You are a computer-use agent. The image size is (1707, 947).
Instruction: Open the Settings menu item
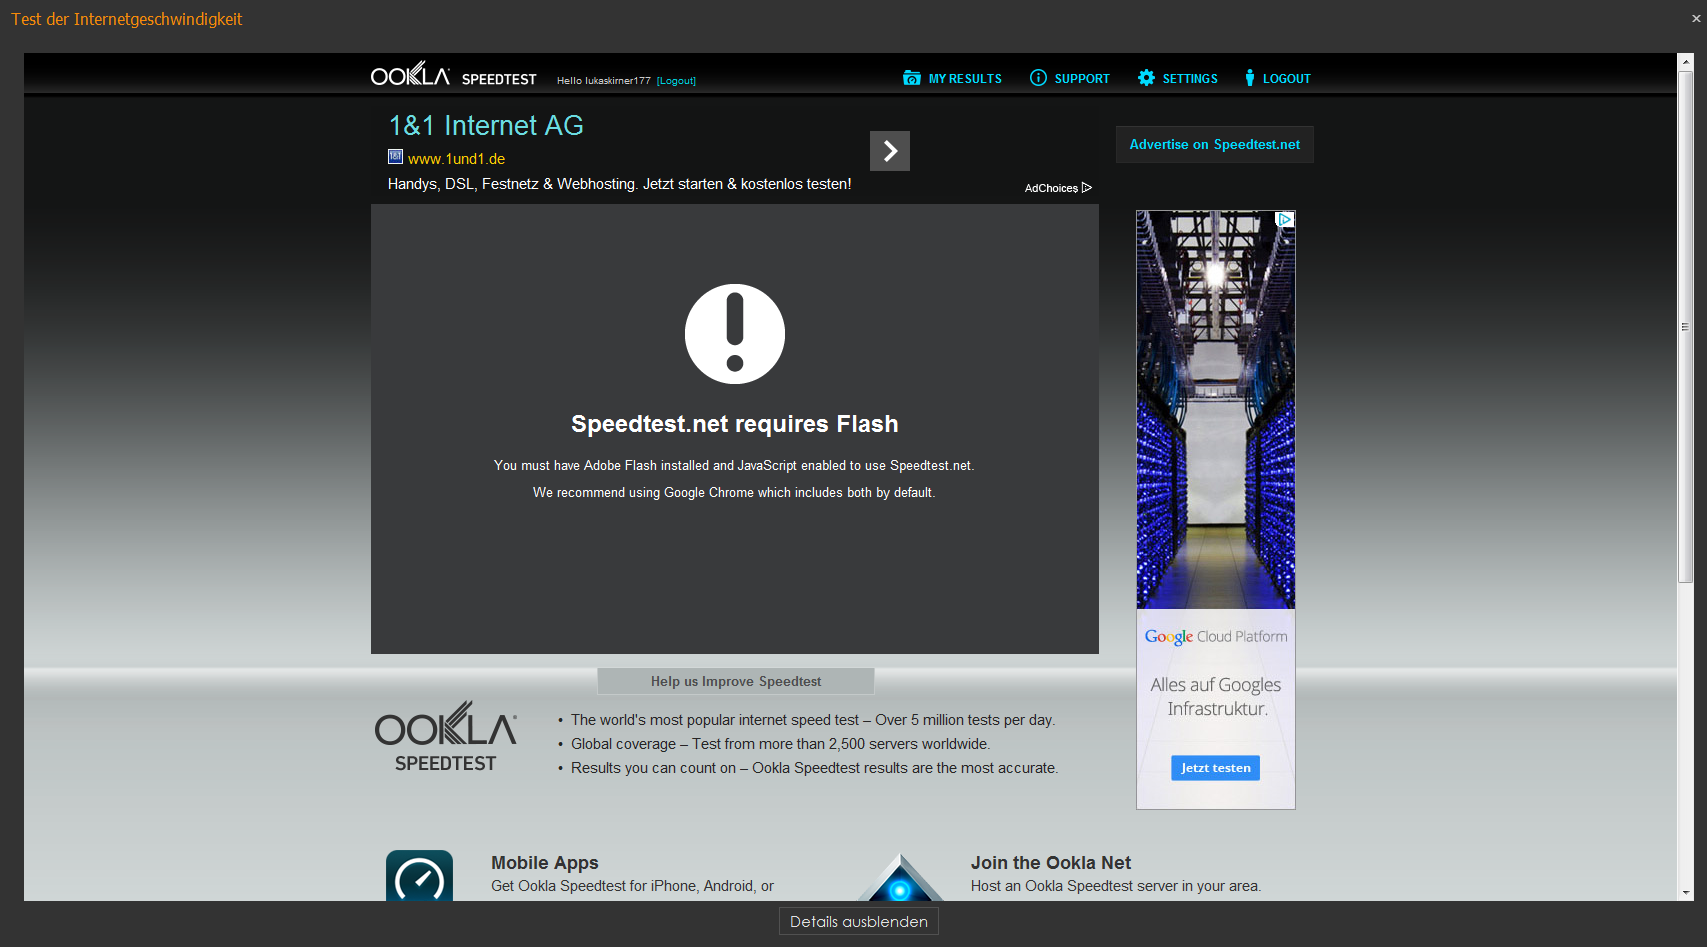(1190, 79)
